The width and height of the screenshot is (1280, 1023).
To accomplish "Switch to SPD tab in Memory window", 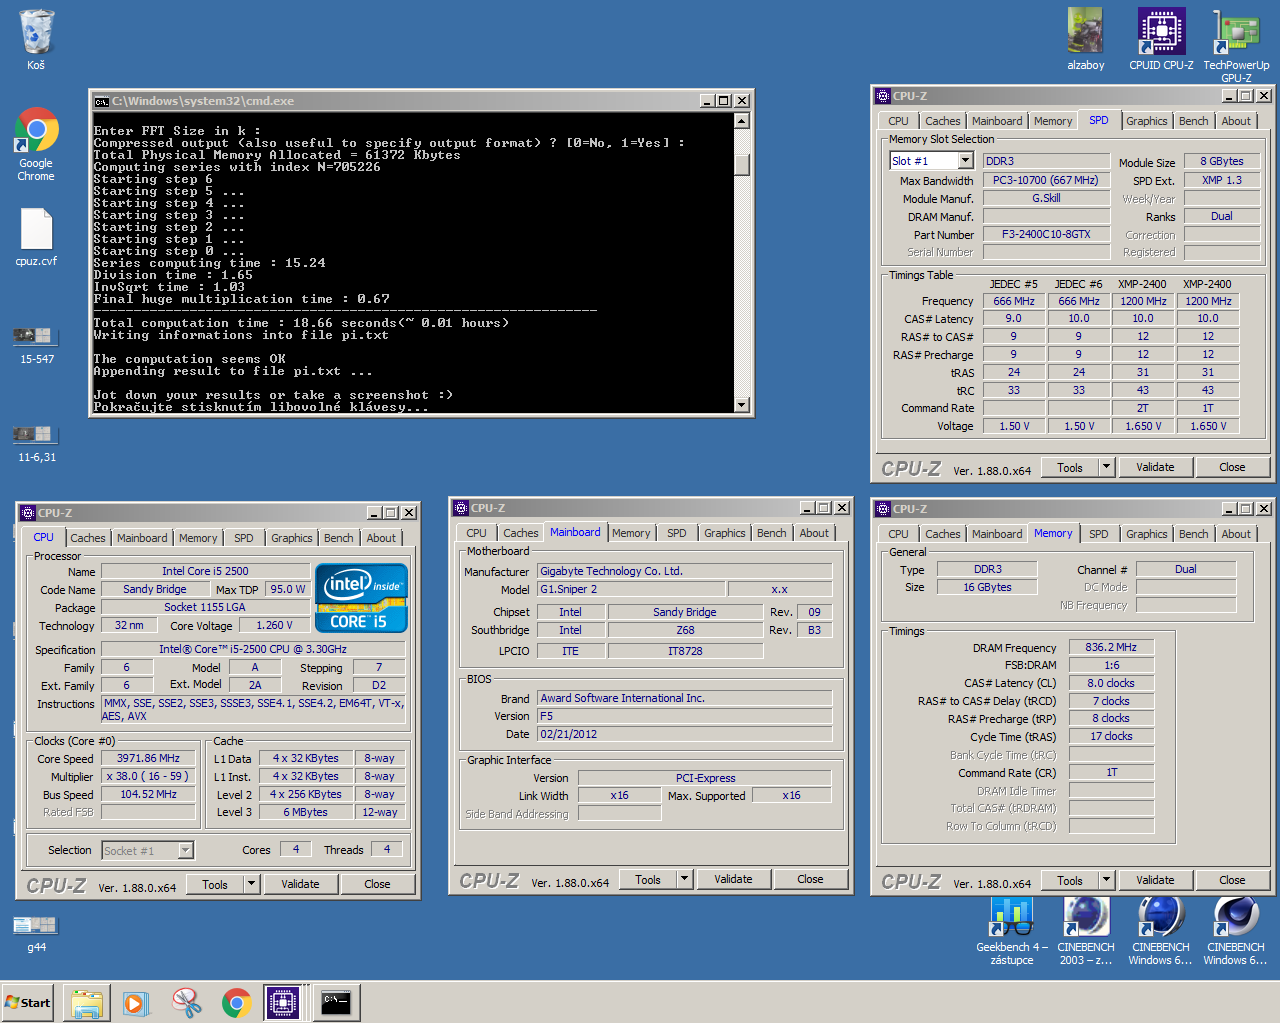I will tap(1099, 534).
